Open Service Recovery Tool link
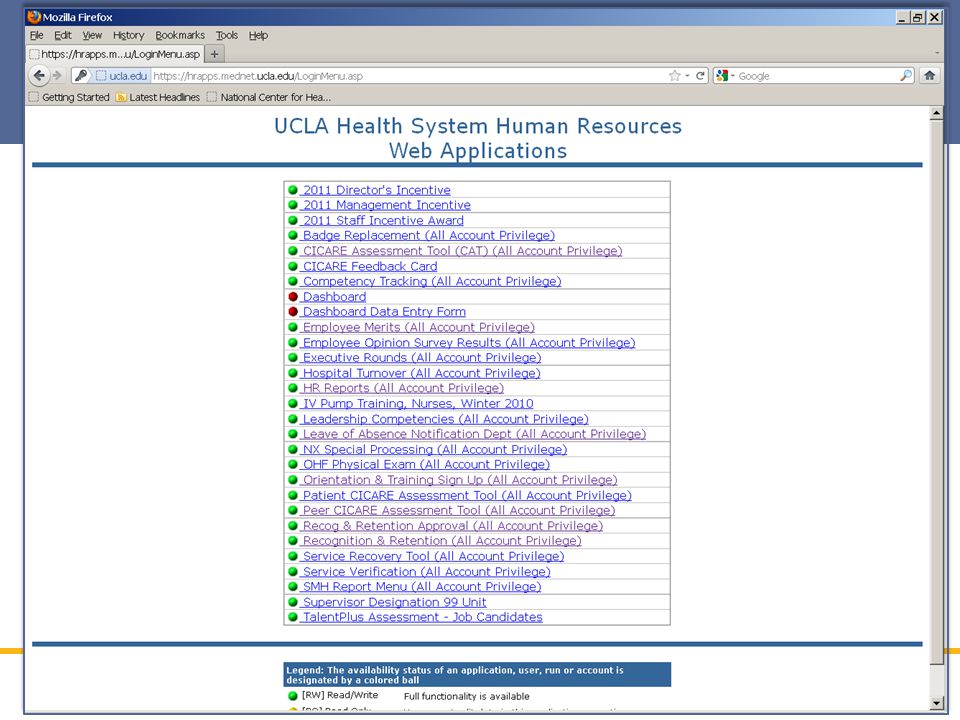Image resolution: width=960 pixels, height=720 pixels. click(x=433, y=557)
